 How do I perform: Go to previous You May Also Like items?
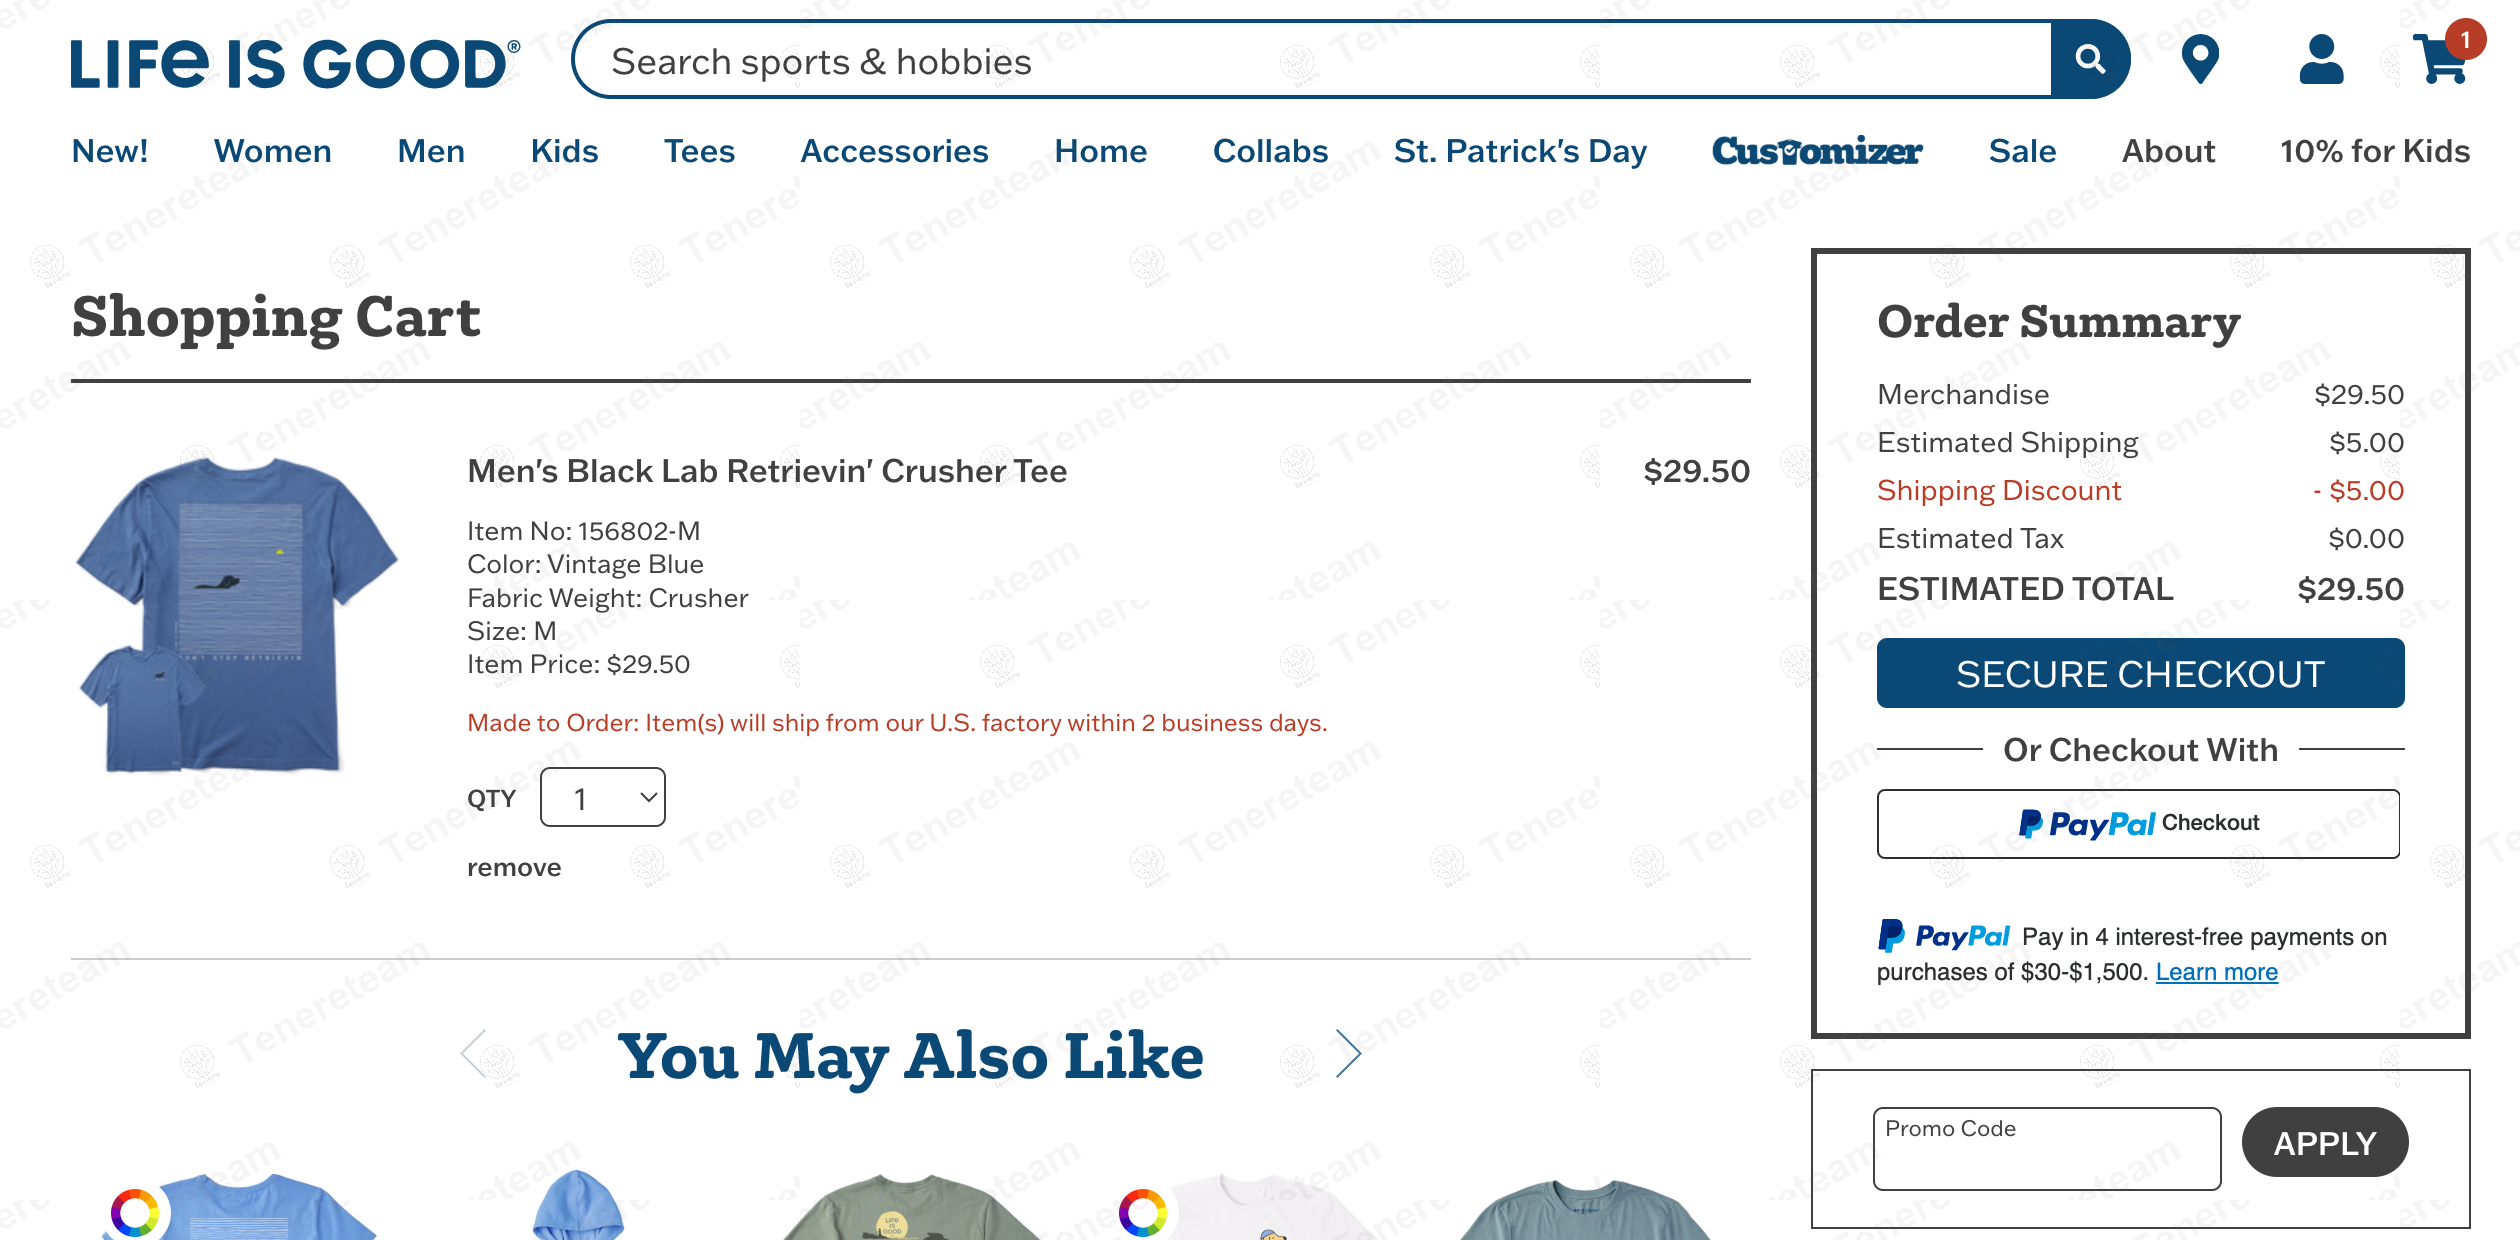point(474,1054)
